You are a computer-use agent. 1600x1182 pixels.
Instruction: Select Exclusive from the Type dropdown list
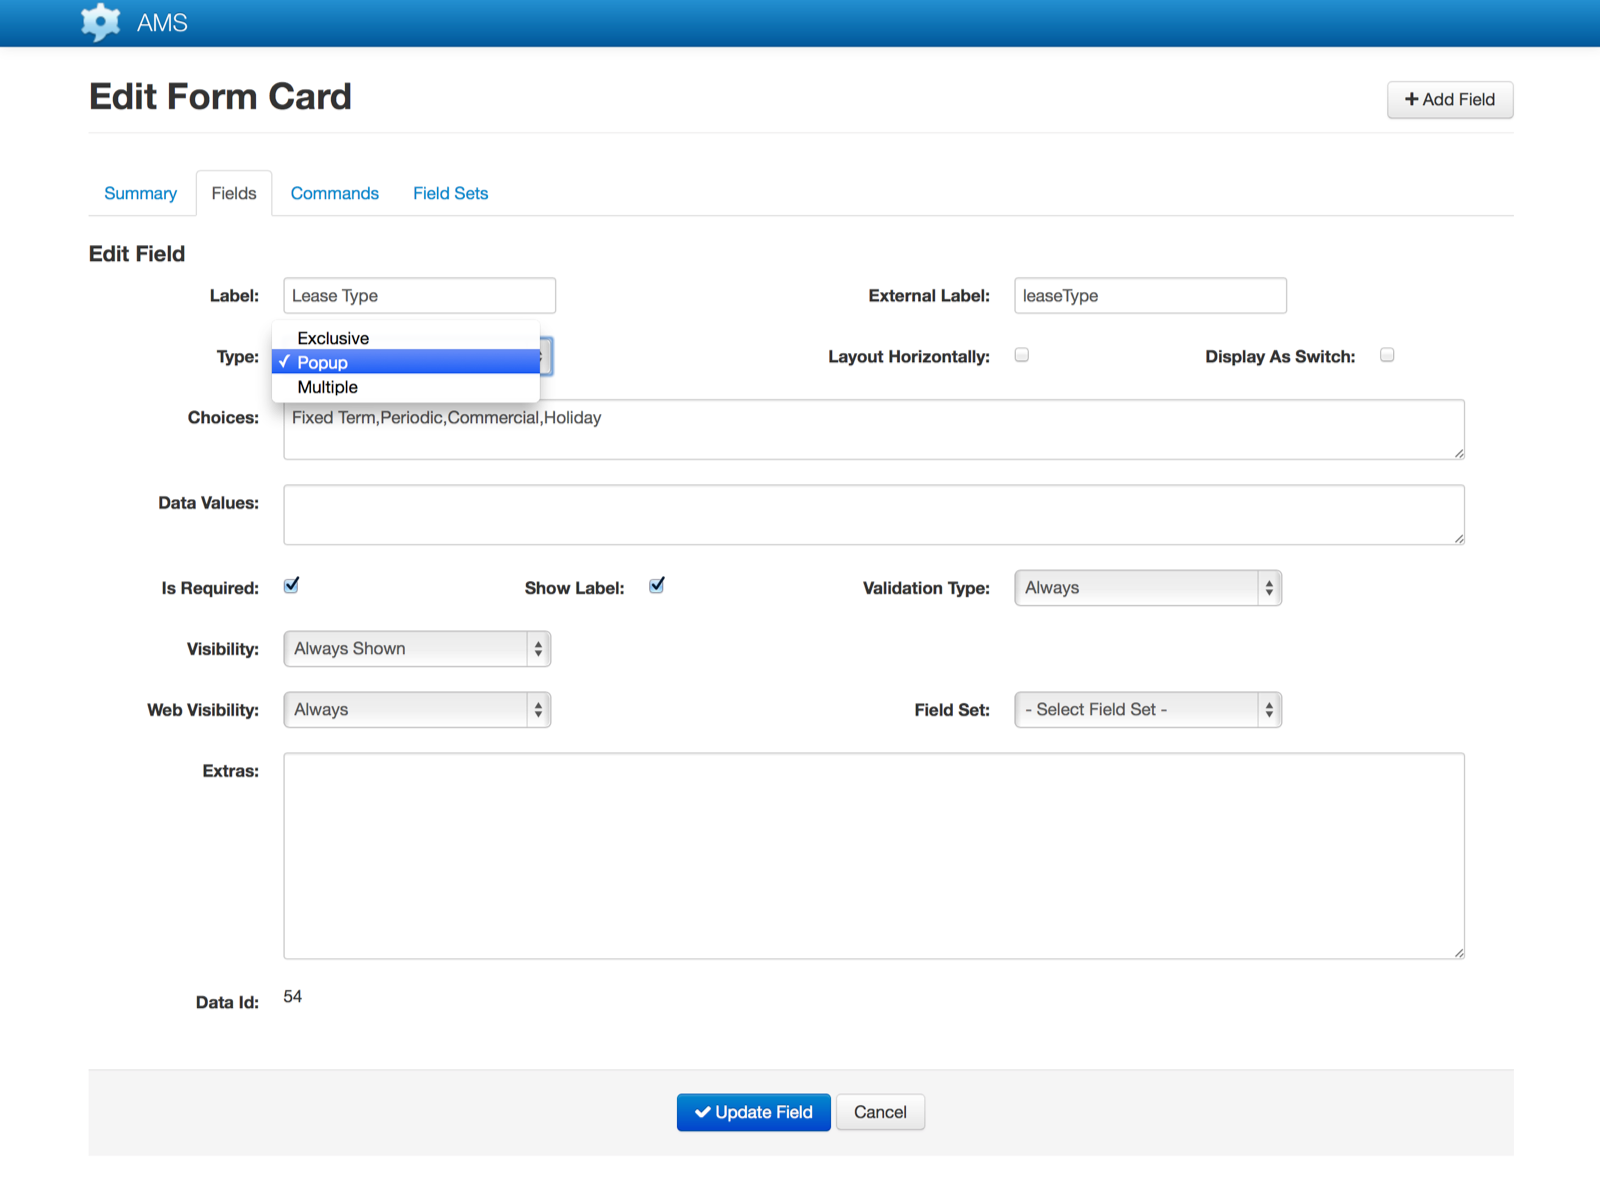pyautogui.click(x=333, y=338)
